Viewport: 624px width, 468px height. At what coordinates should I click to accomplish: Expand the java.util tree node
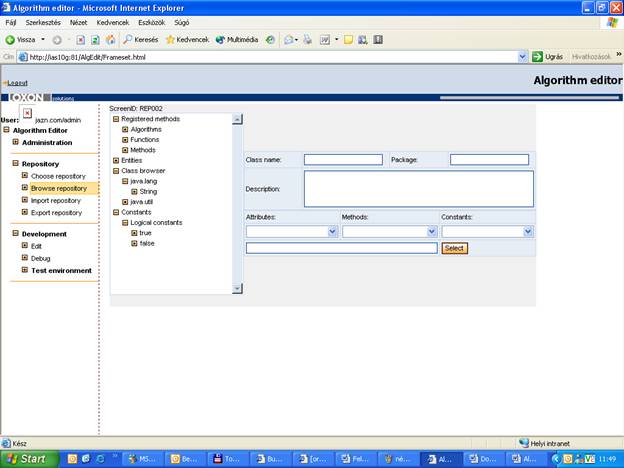125,202
